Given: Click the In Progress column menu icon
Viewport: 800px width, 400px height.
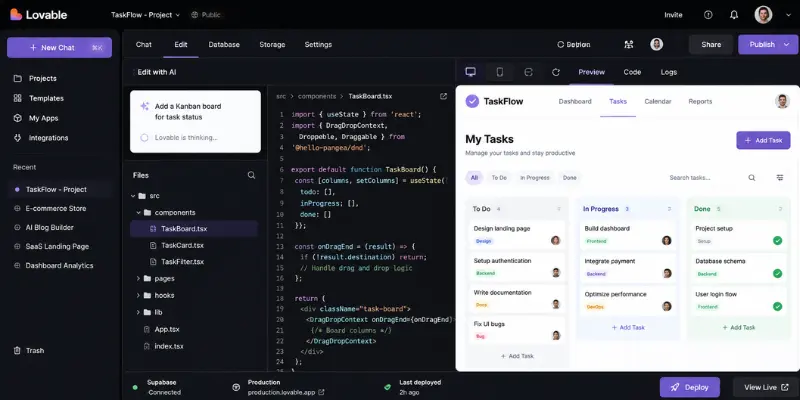Looking at the screenshot, I should [x=669, y=209].
